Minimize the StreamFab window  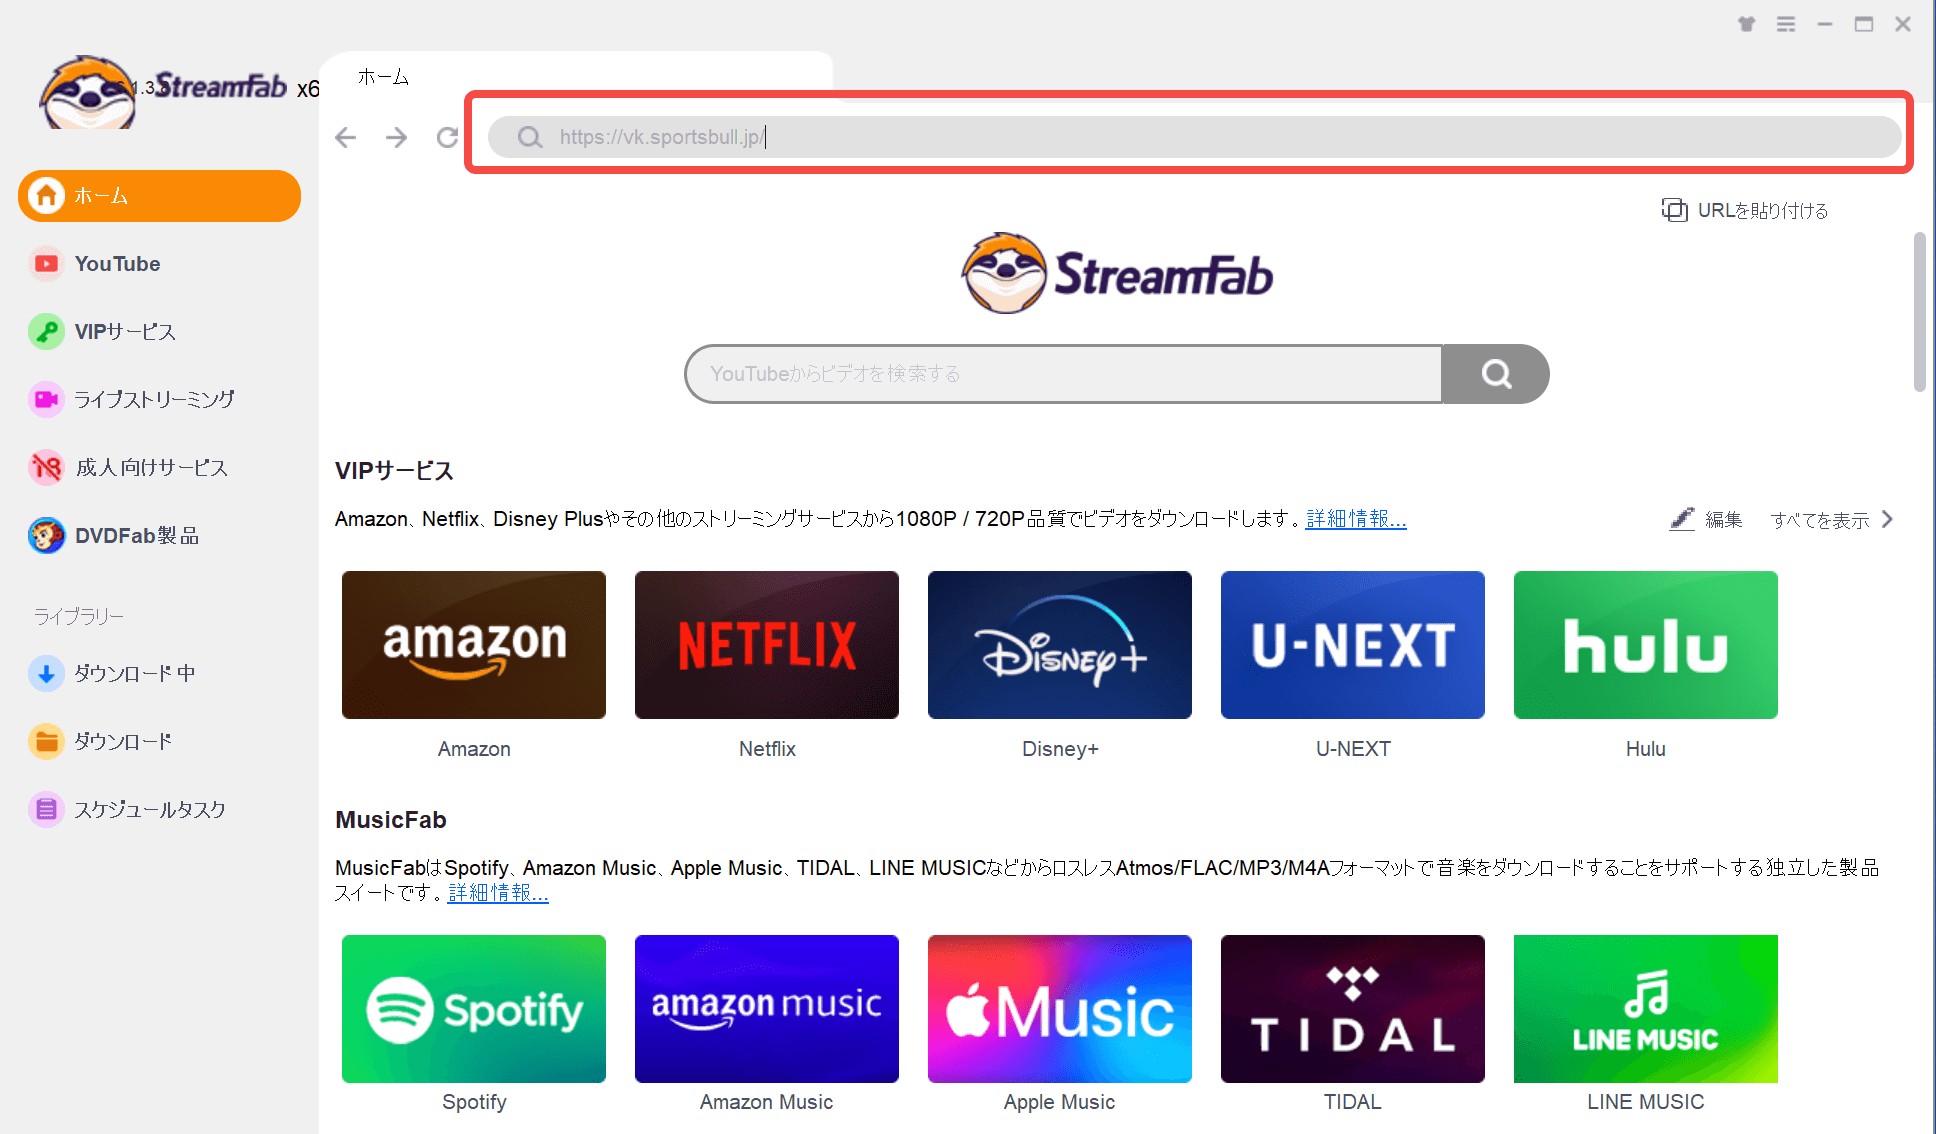pos(1825,24)
